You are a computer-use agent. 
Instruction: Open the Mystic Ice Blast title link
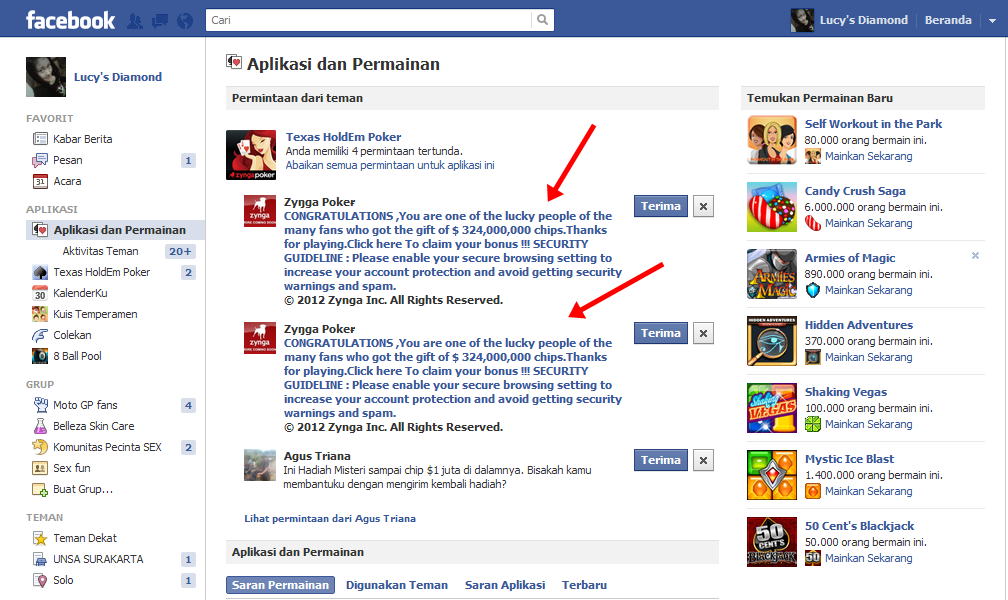click(x=849, y=459)
